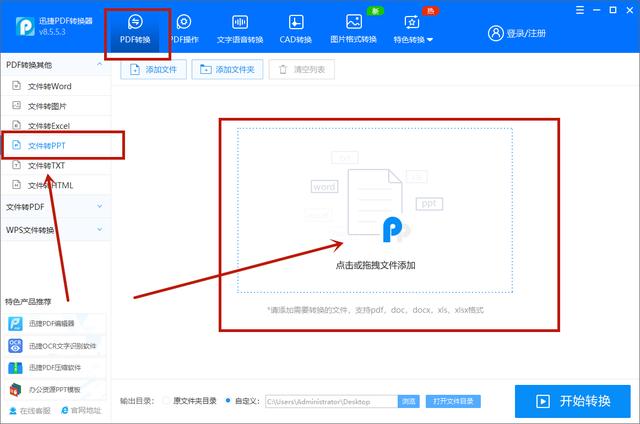Click the PDF压缩软件 product icon

[16, 368]
